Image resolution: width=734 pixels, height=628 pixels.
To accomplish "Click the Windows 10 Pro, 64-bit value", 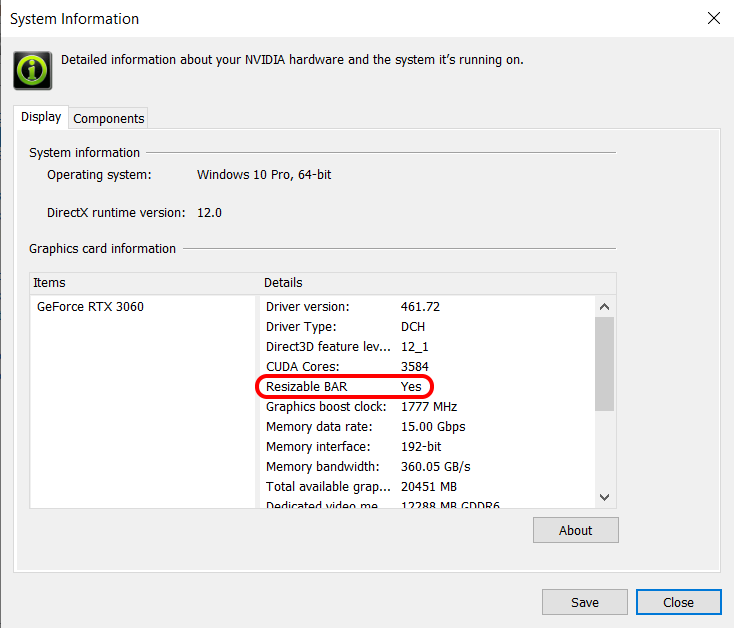I will [x=264, y=175].
